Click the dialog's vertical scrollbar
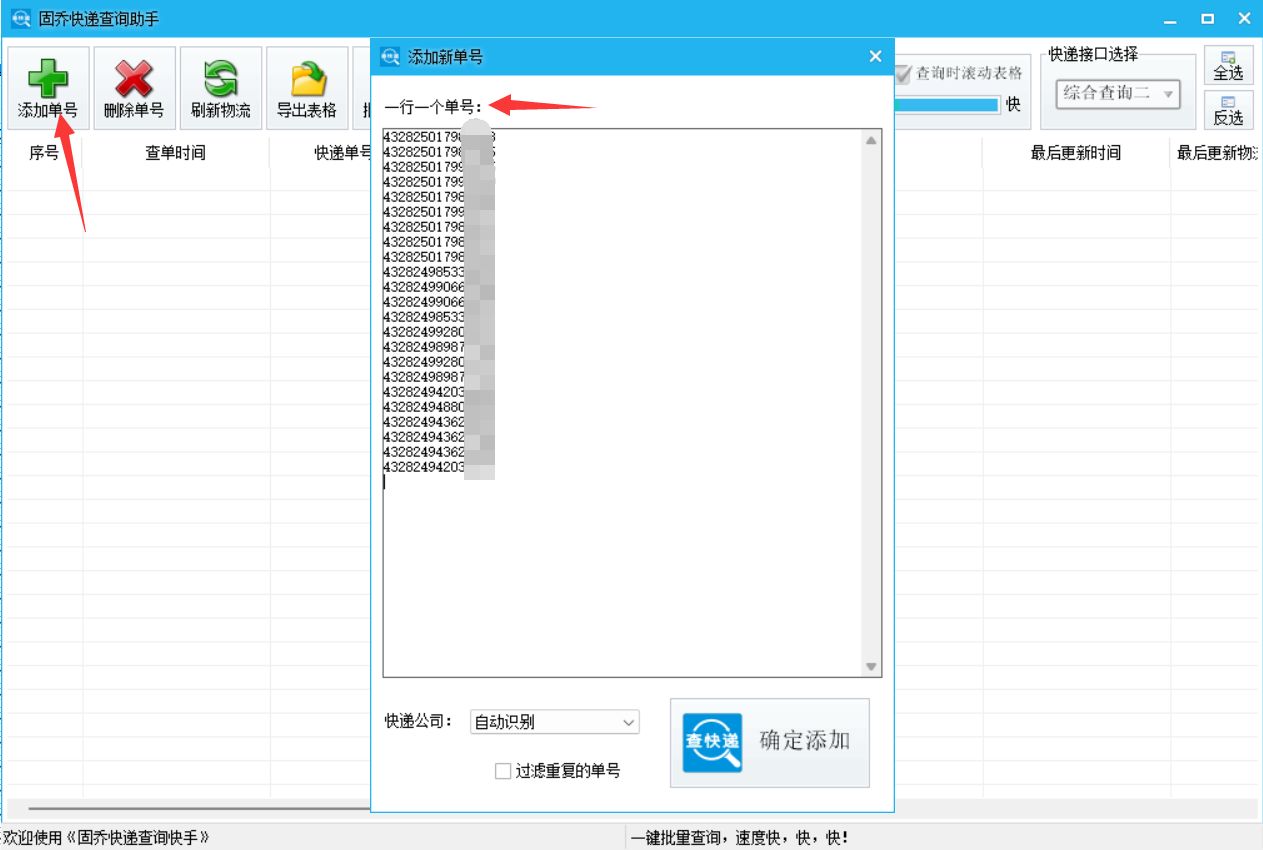1263x850 pixels. click(871, 400)
